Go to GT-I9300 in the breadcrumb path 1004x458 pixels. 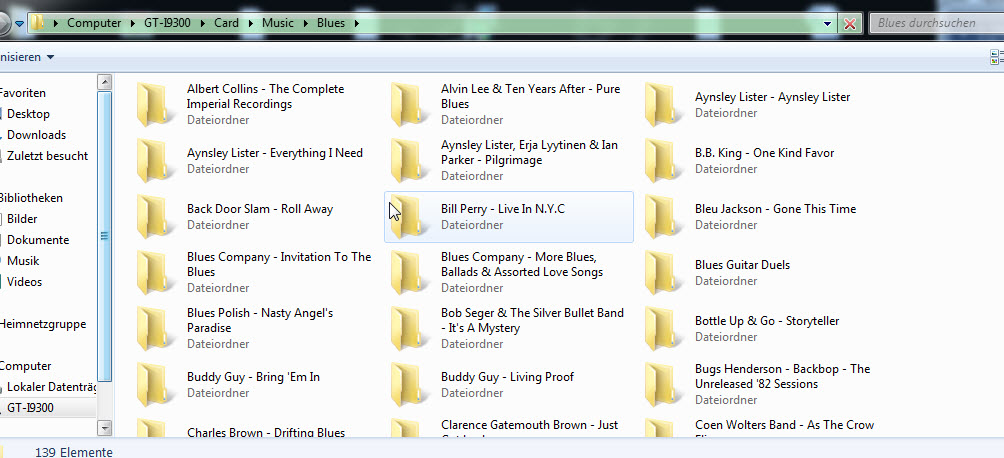[167, 23]
